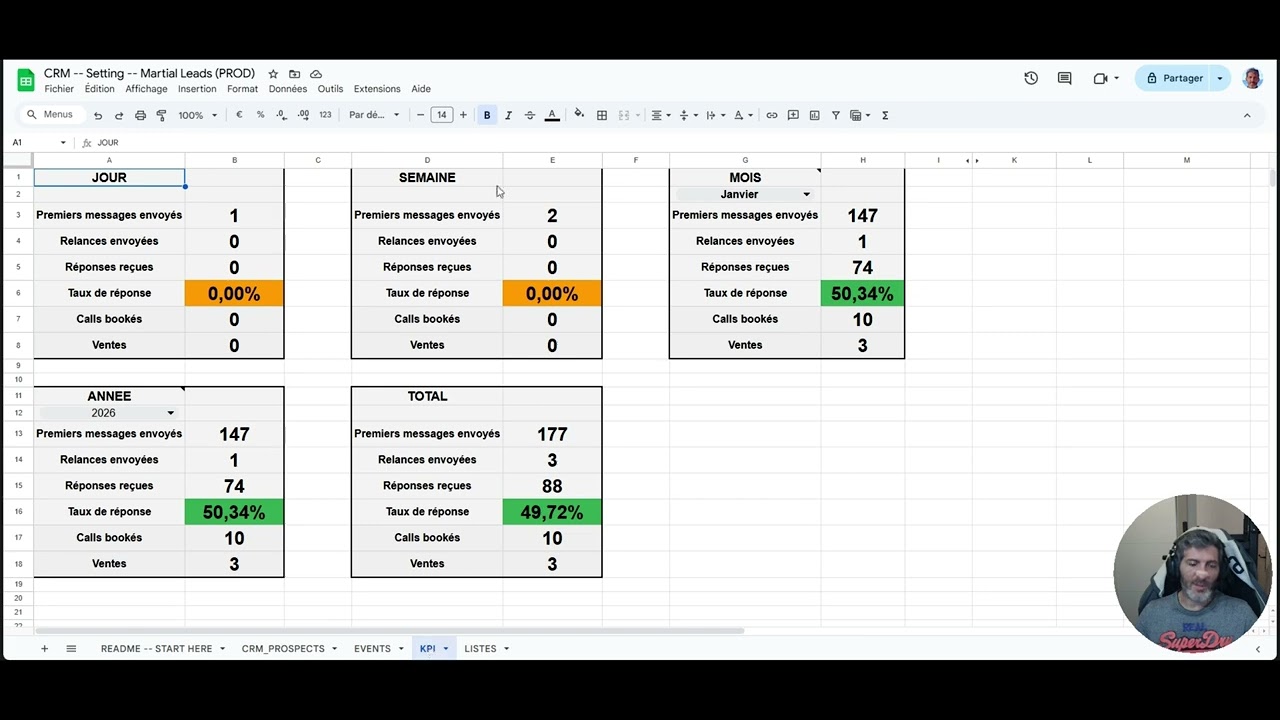
Task: Star the document
Action: coord(273,74)
